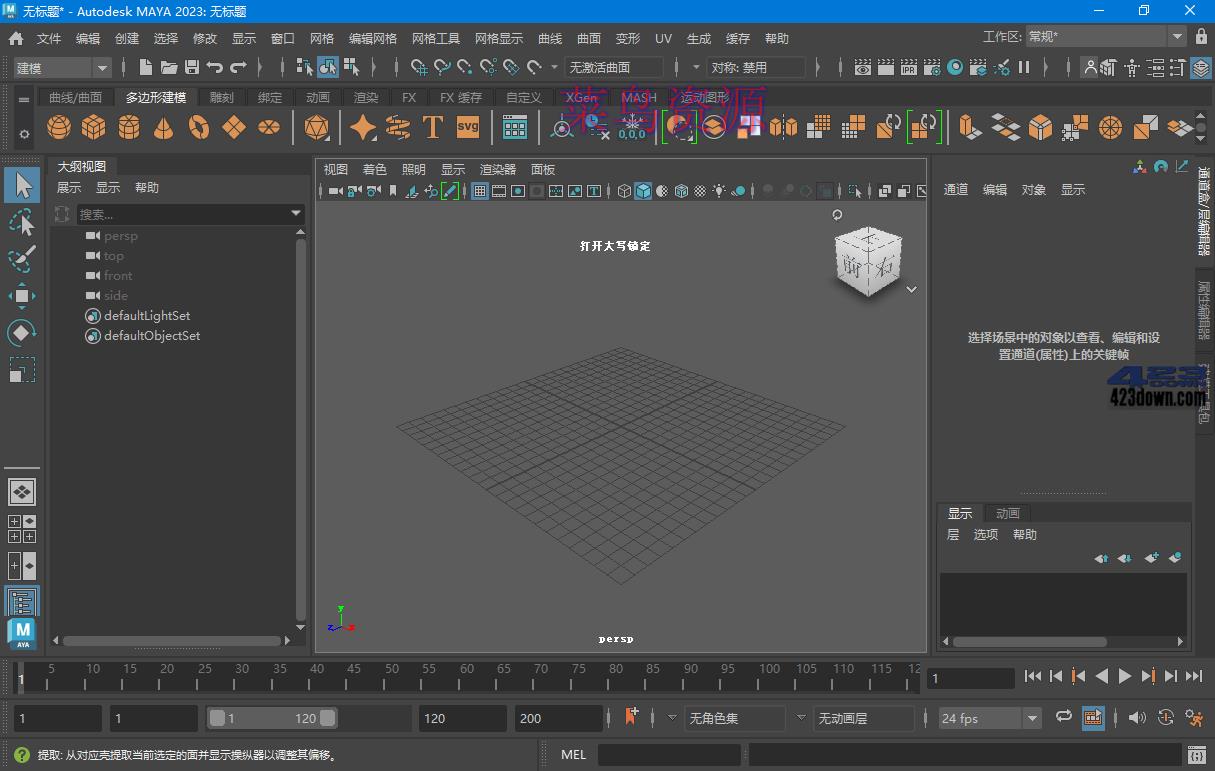Open the 网格工具 menu in the menu bar
The image size is (1215, 771).
[x=435, y=38]
